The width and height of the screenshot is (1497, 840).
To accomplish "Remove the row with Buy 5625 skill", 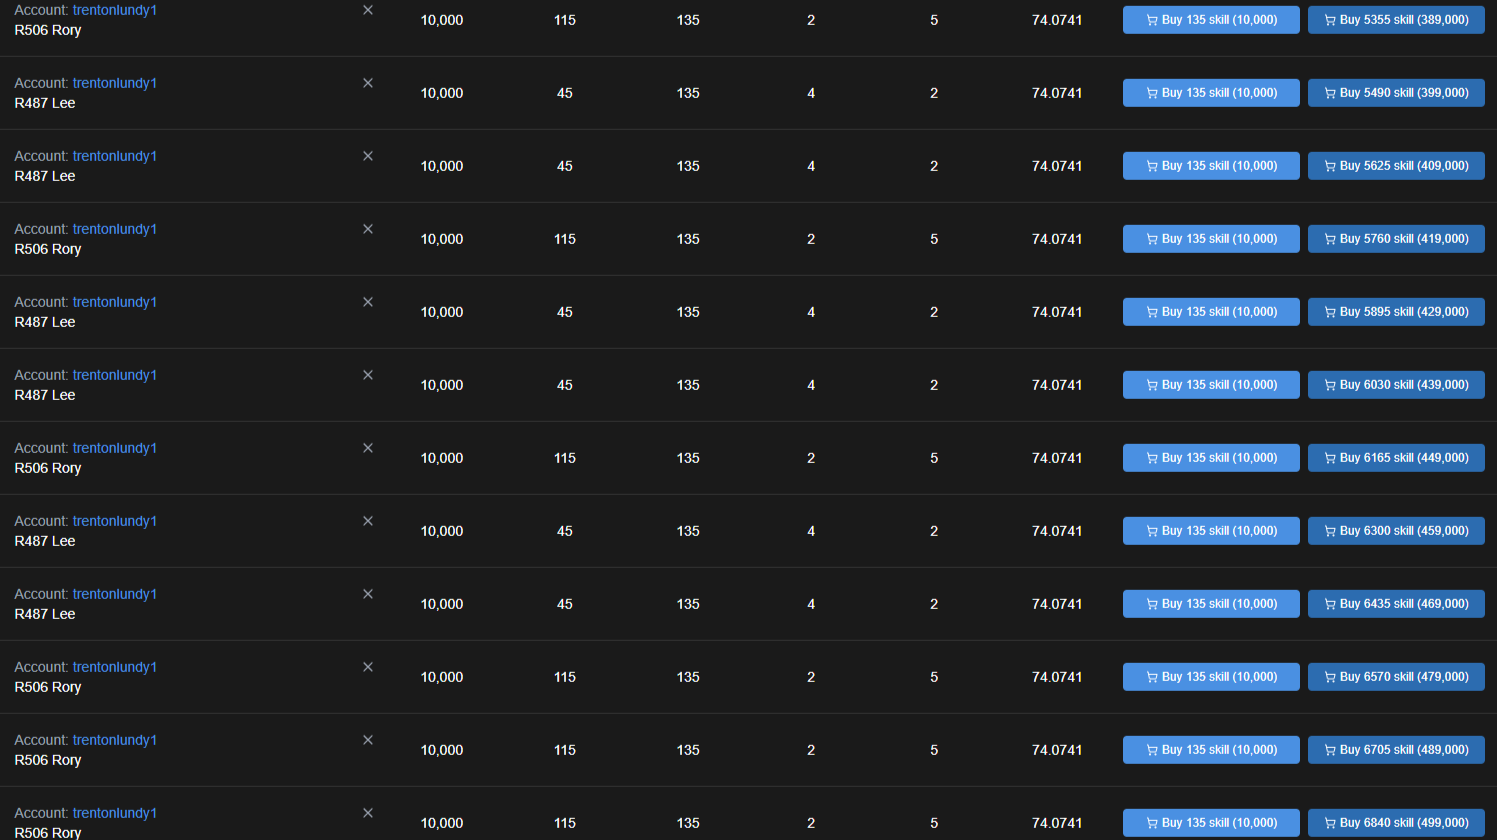I will pyautogui.click(x=368, y=156).
